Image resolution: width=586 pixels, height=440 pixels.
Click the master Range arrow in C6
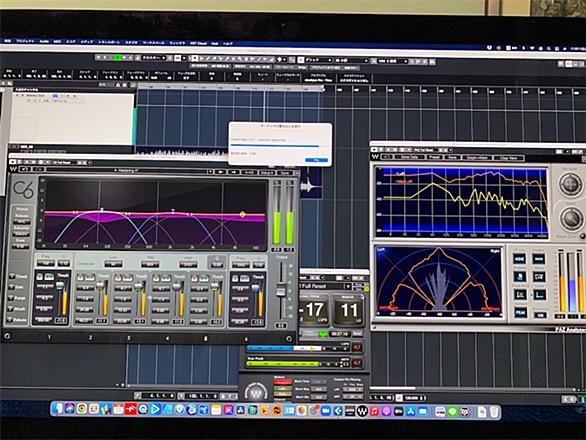pyautogui.click(x=11, y=298)
